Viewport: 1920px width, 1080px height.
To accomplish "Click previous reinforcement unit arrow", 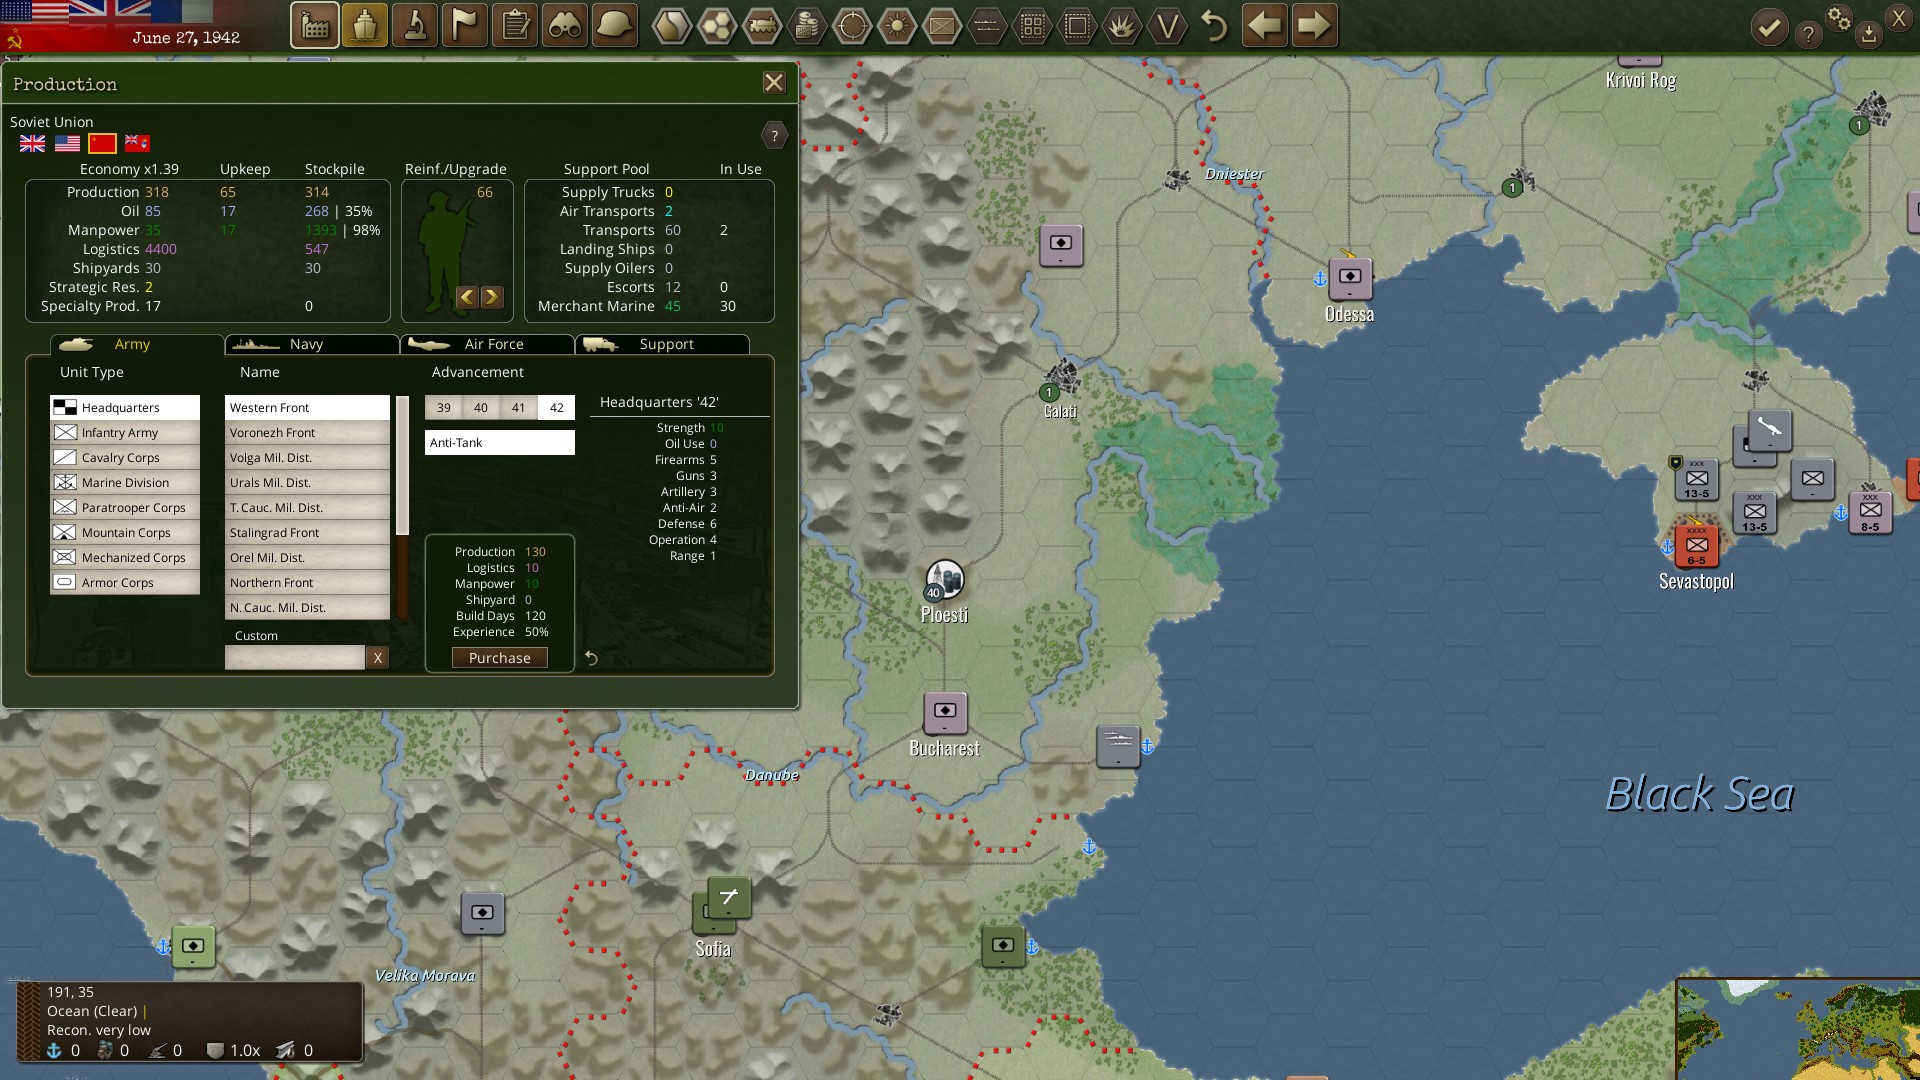I will pyautogui.click(x=466, y=297).
